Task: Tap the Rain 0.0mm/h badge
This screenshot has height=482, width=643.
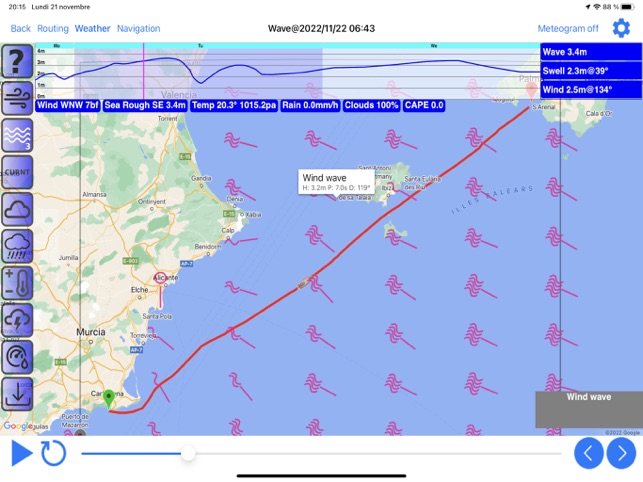Action: pyautogui.click(x=310, y=105)
